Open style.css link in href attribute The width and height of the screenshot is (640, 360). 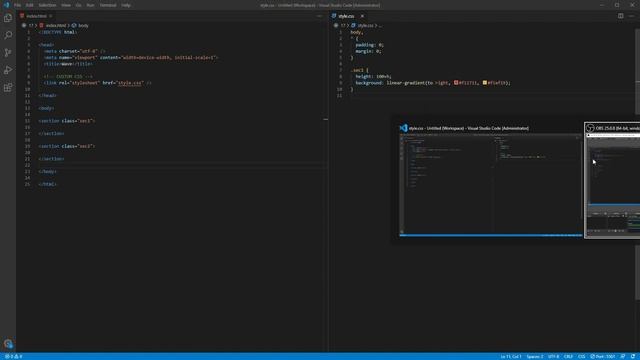point(130,83)
